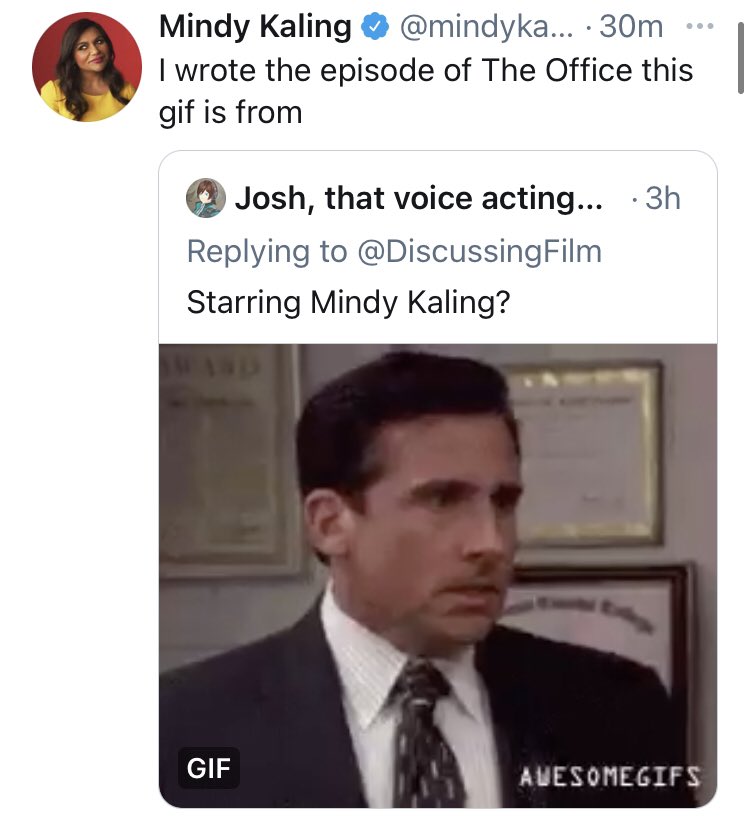Click the Mindy Kaling display name

pyautogui.click(x=255, y=28)
